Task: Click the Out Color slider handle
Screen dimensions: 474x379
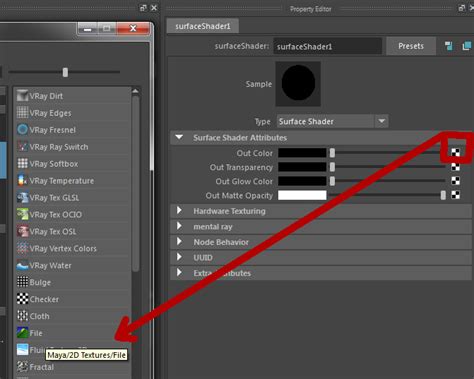Action: pyautogui.click(x=332, y=153)
